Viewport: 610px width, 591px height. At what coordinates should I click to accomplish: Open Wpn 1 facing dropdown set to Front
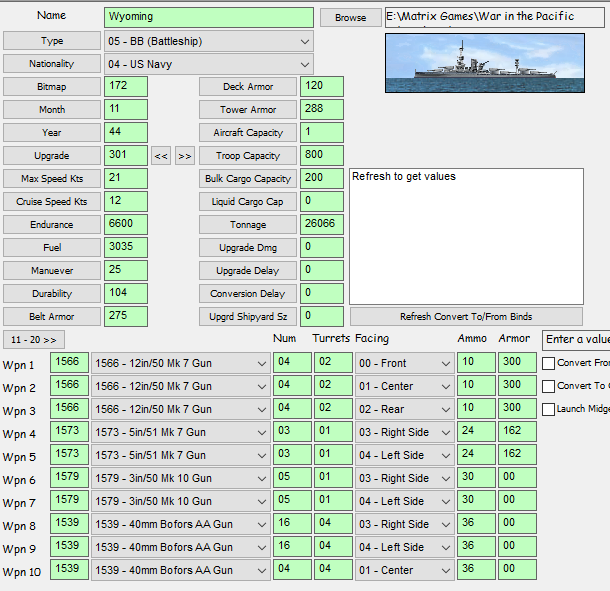point(405,363)
